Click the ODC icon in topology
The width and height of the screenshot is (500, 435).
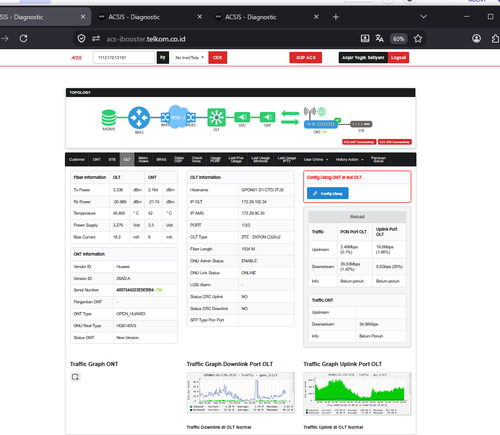(x=242, y=117)
